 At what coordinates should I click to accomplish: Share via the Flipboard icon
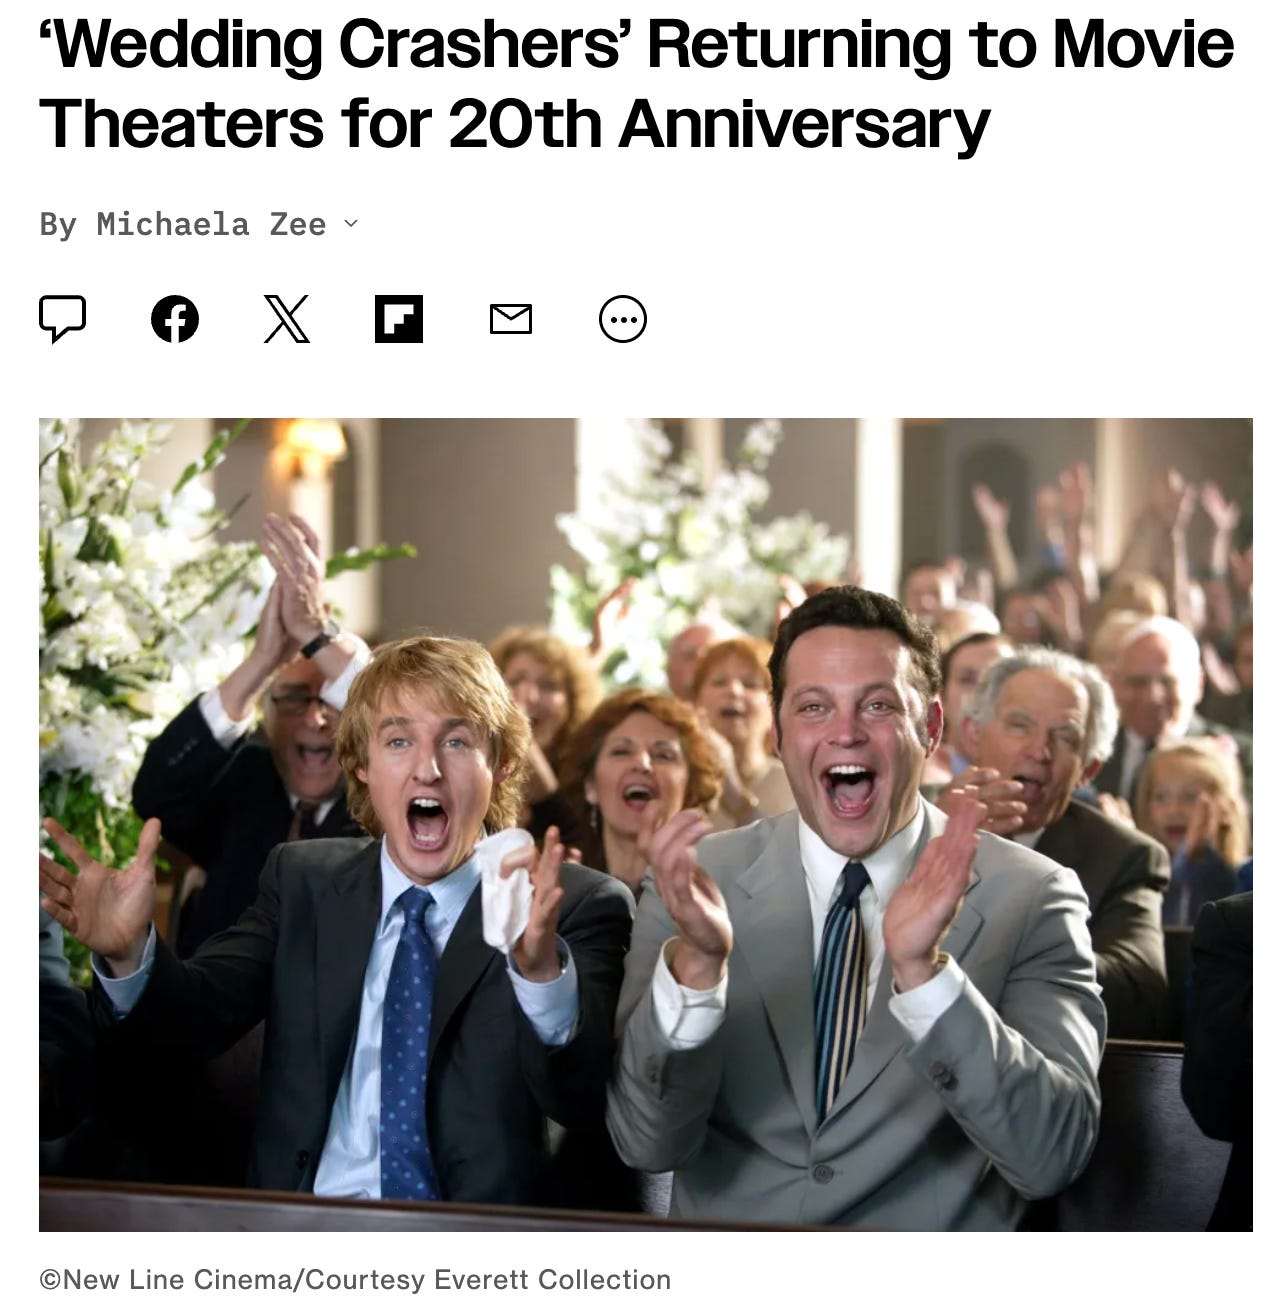(399, 320)
